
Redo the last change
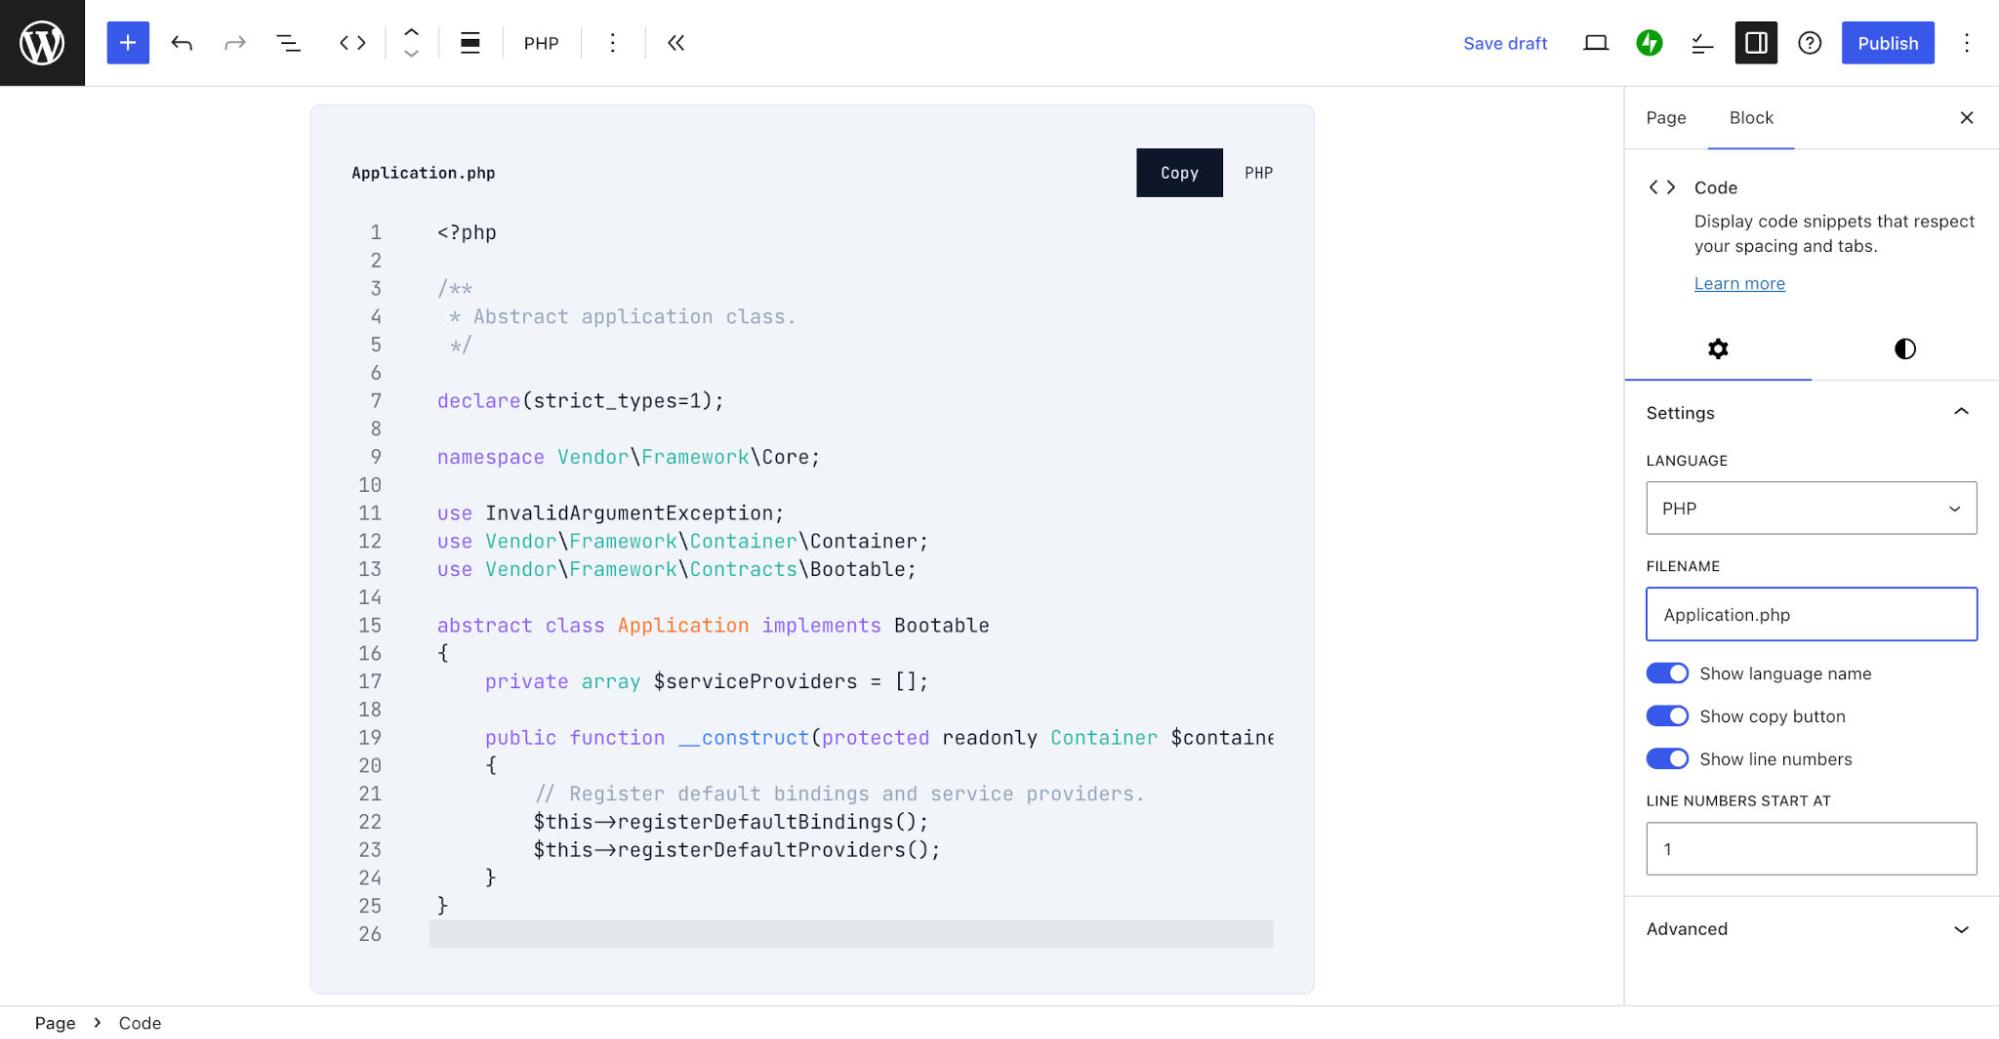(234, 42)
